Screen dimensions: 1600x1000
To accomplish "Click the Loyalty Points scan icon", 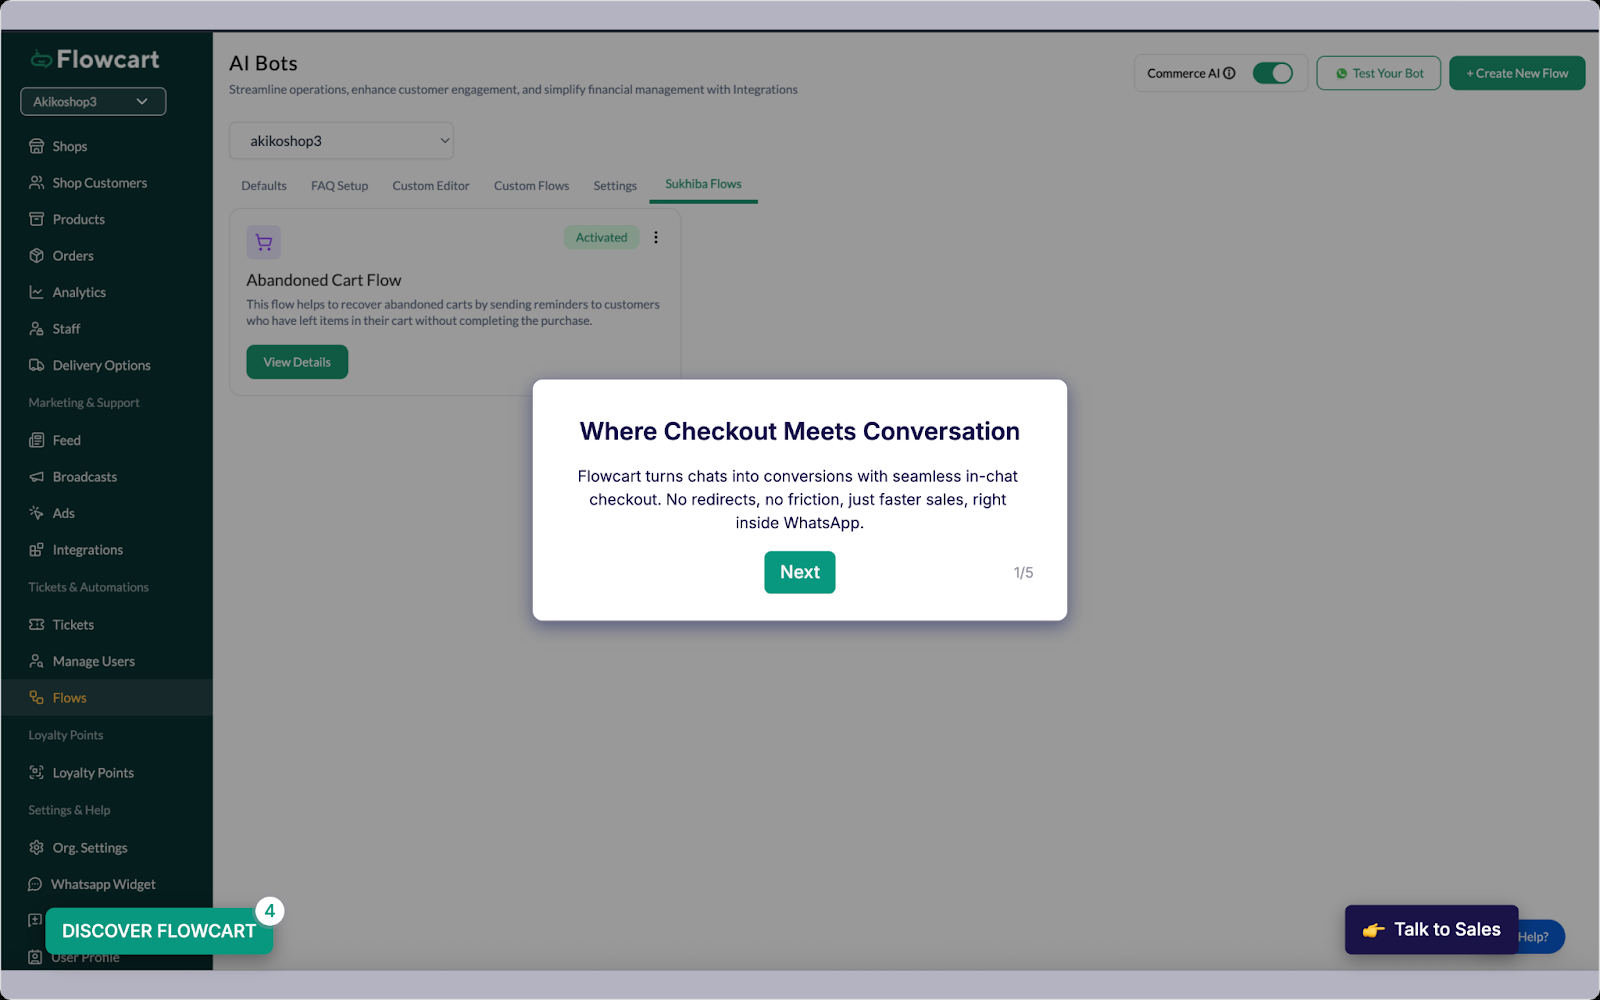I will [37, 773].
